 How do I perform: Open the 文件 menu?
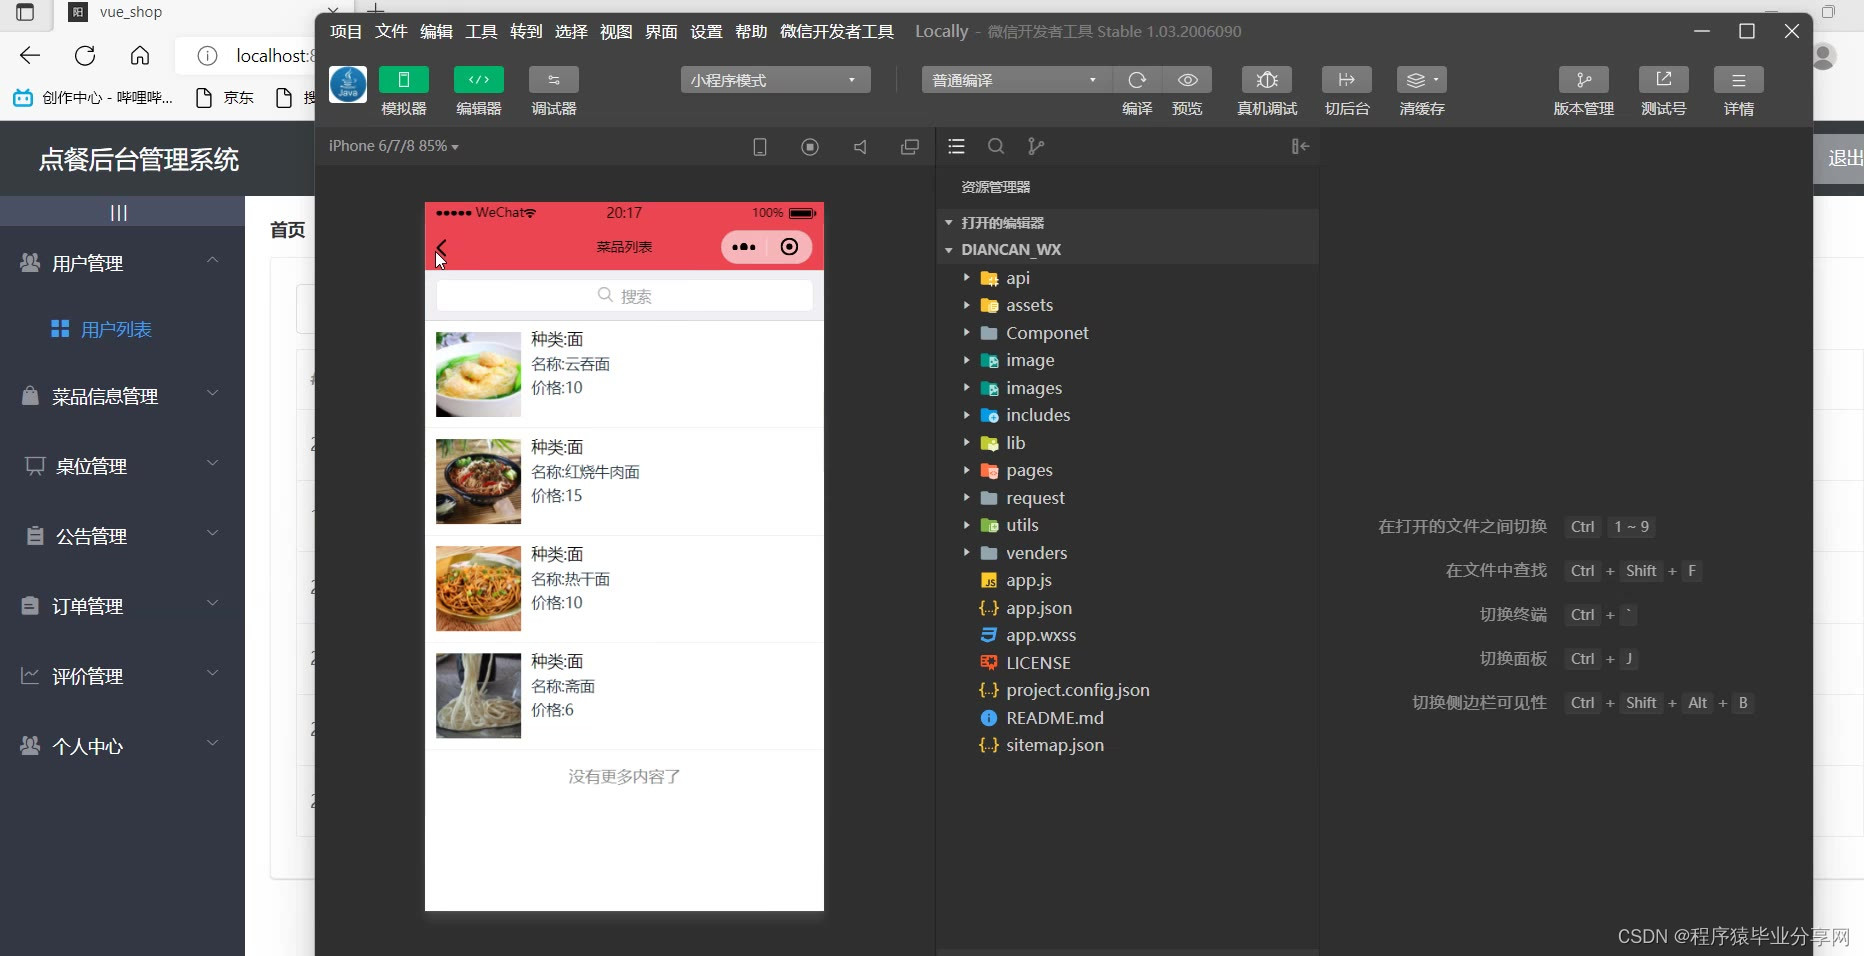point(391,31)
